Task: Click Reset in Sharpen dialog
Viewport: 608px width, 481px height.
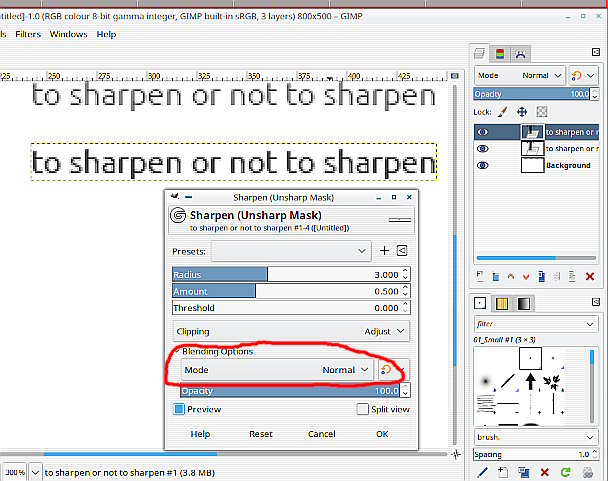Action: (261, 434)
